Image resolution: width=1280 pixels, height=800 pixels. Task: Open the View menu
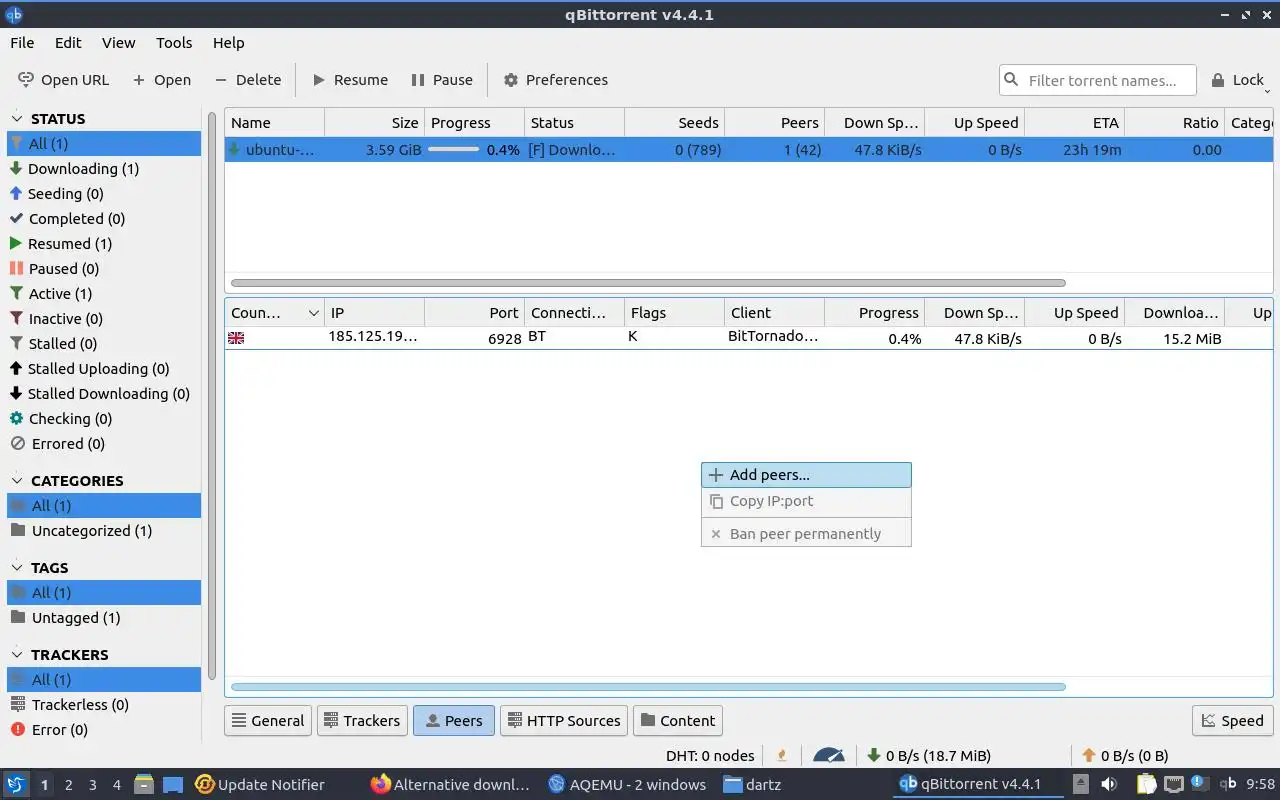tap(118, 43)
